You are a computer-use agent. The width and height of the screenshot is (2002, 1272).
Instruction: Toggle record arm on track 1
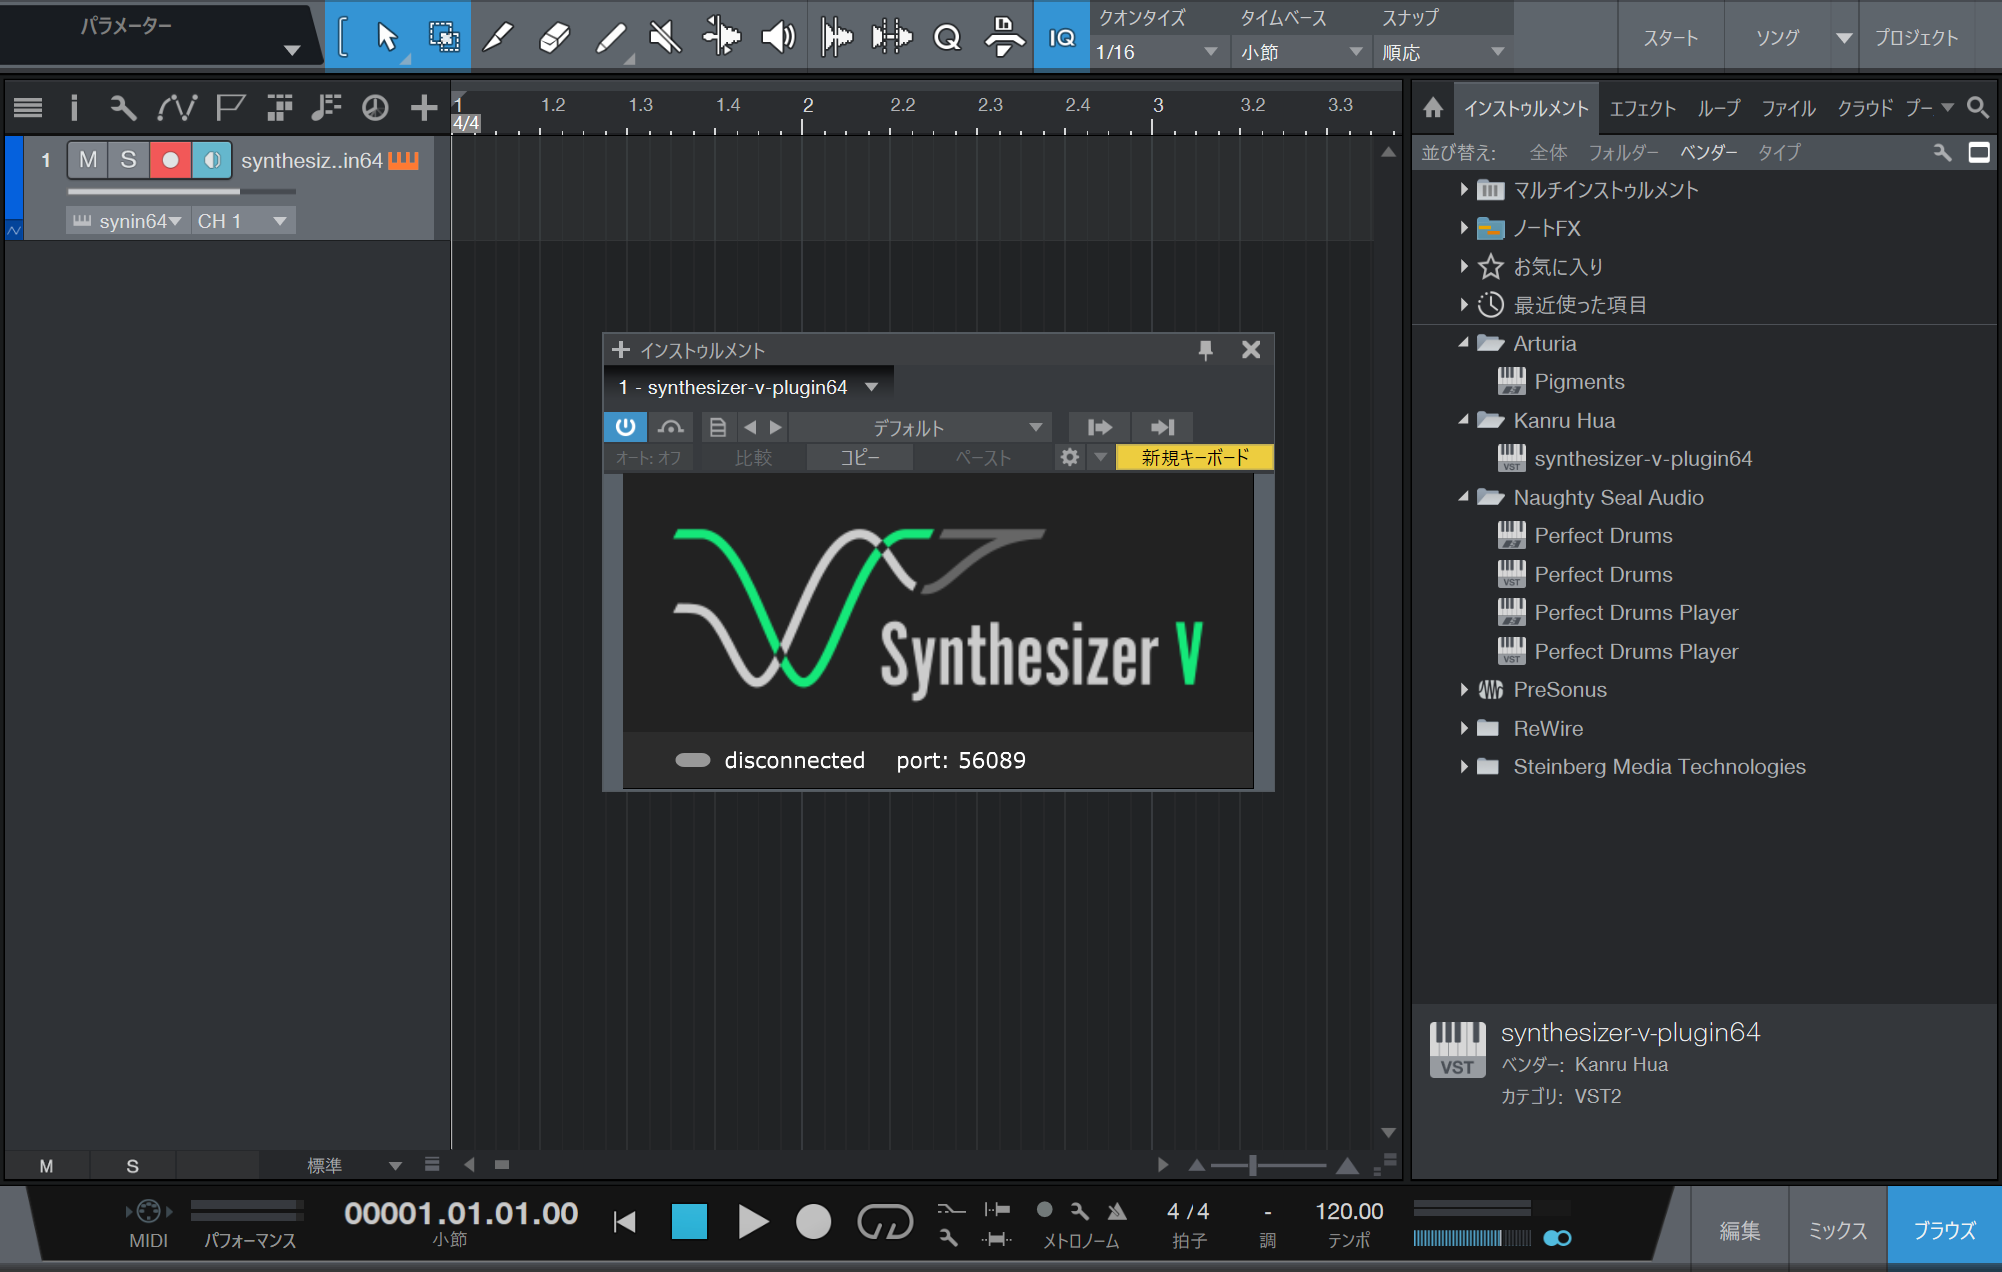170,160
